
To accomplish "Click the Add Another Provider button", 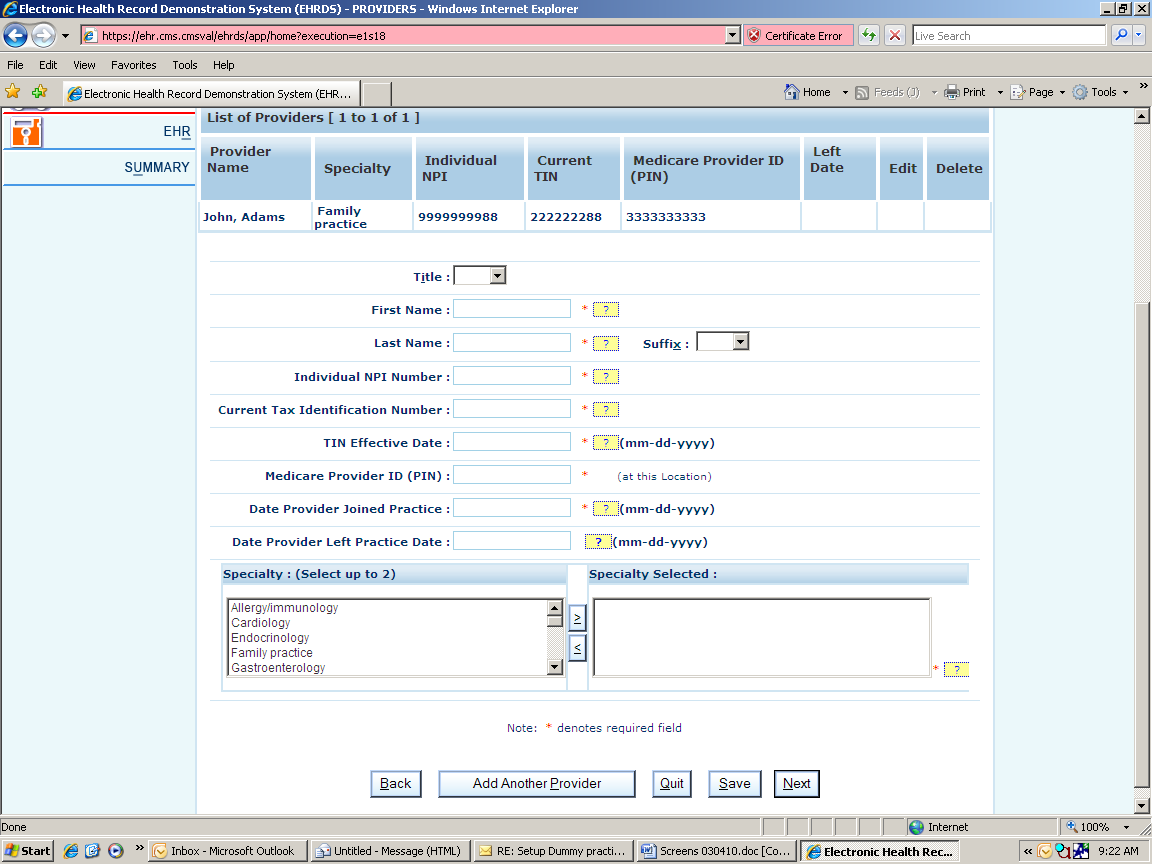I will [x=536, y=784].
